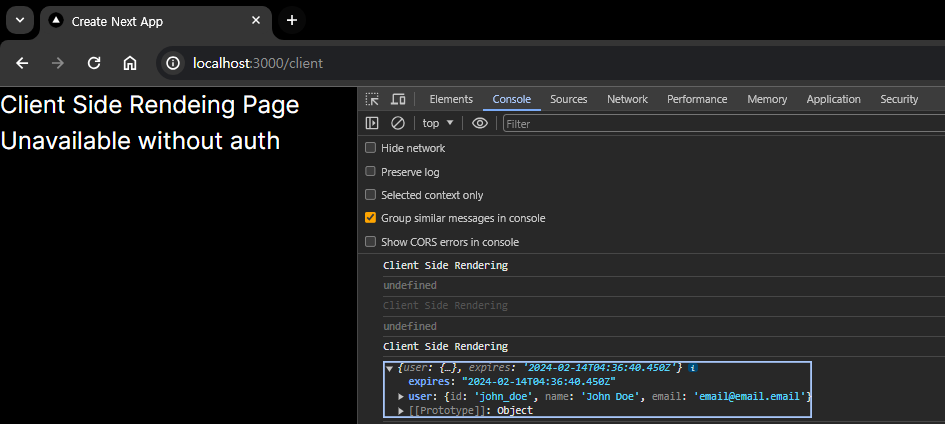Click the console Filter input field
The width and height of the screenshot is (945, 424).
click(723, 123)
